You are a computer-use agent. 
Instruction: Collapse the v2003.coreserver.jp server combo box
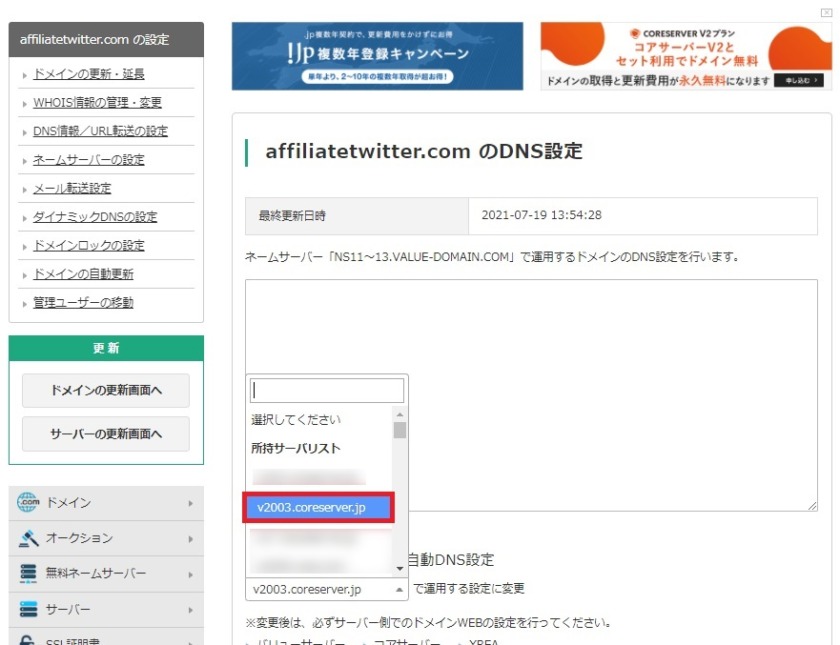pos(327,589)
